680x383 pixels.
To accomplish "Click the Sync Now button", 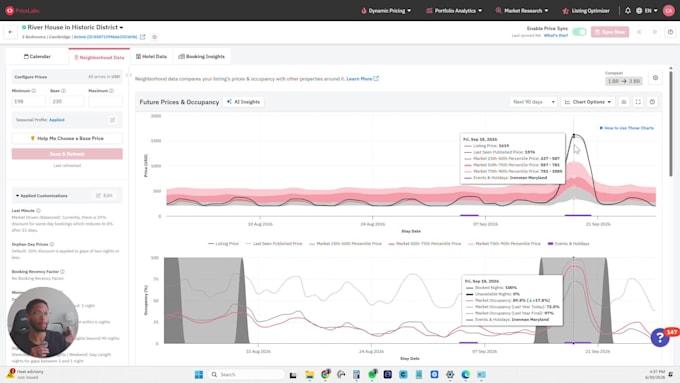I will [610, 32].
